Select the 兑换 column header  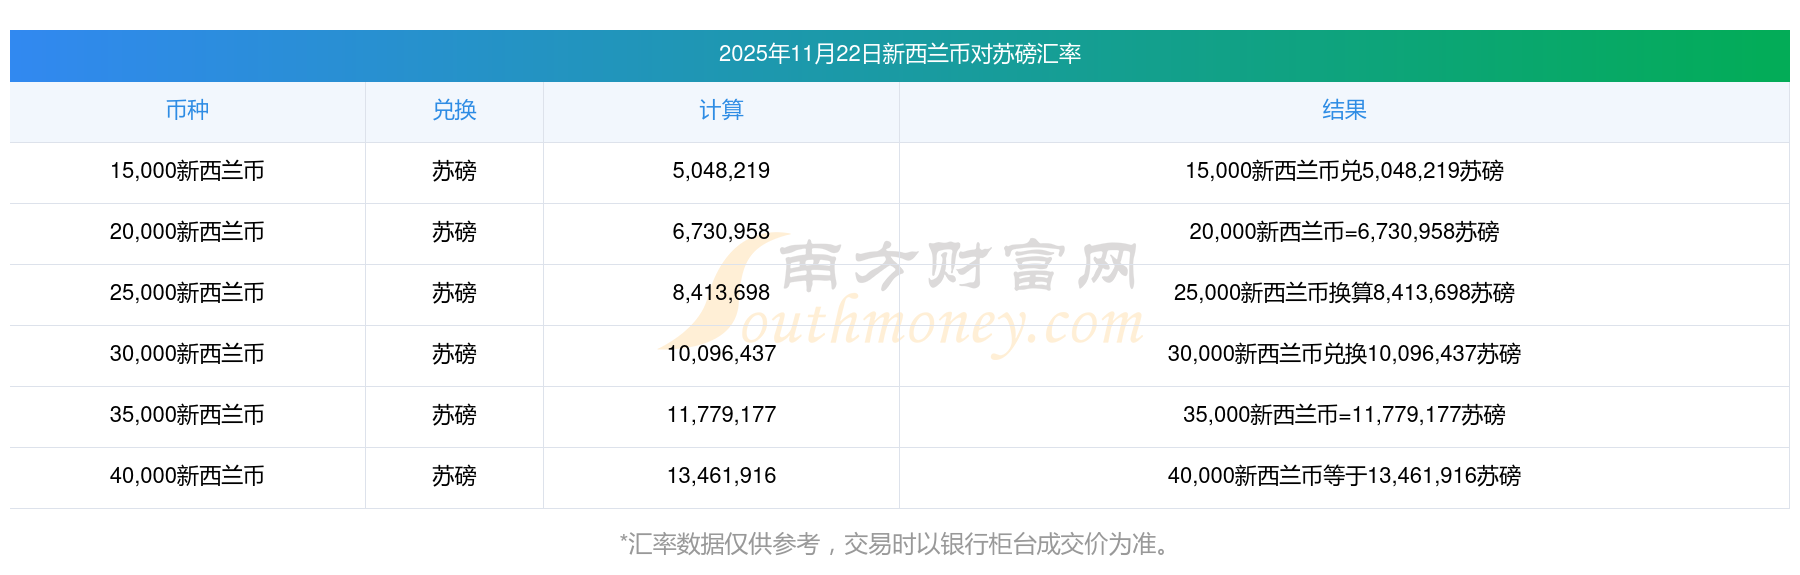pyautogui.click(x=454, y=110)
